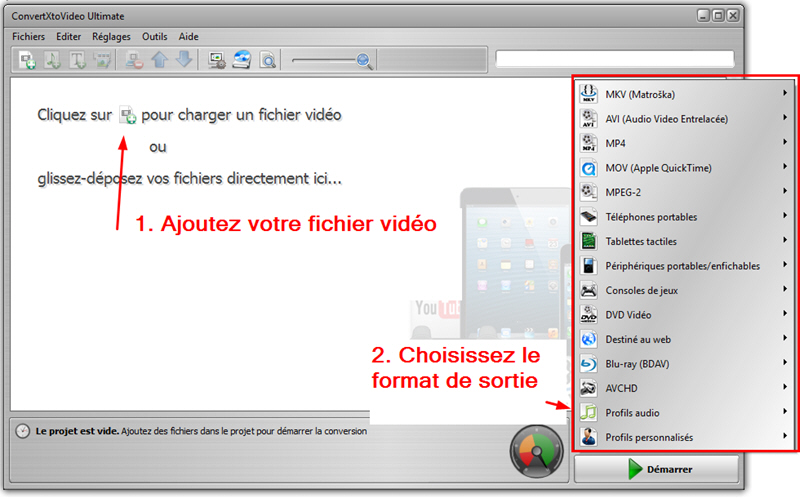Click the inline add-file icon in instructions
This screenshot has height=498, width=800.
128,115
